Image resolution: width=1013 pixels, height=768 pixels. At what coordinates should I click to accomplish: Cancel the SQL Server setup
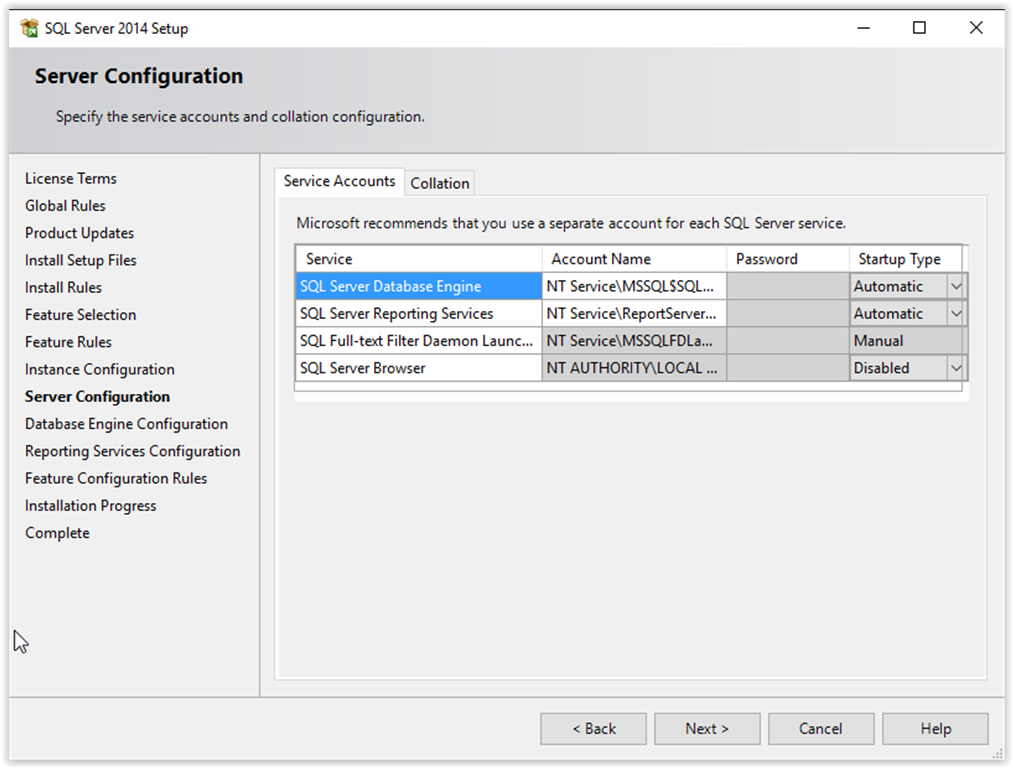(820, 729)
